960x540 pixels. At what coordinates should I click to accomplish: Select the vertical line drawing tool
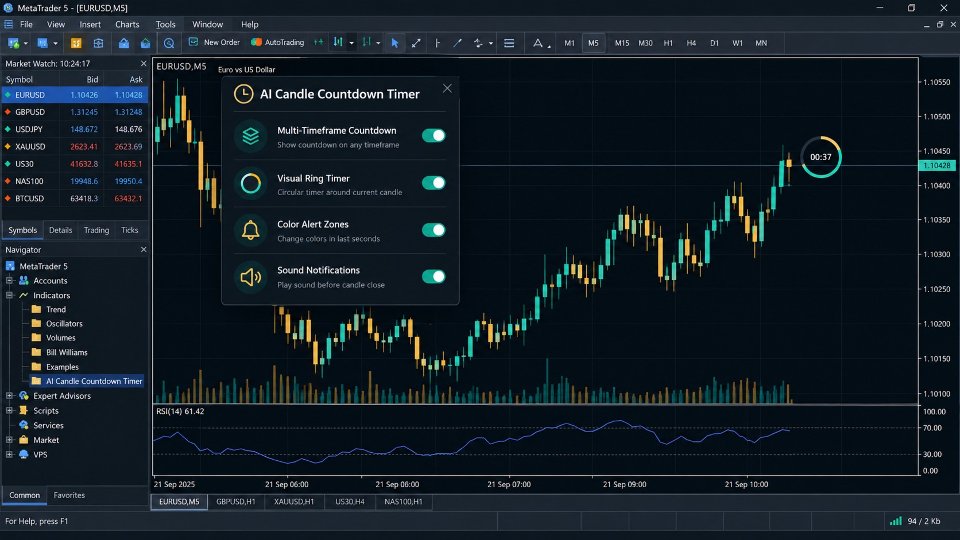437,43
